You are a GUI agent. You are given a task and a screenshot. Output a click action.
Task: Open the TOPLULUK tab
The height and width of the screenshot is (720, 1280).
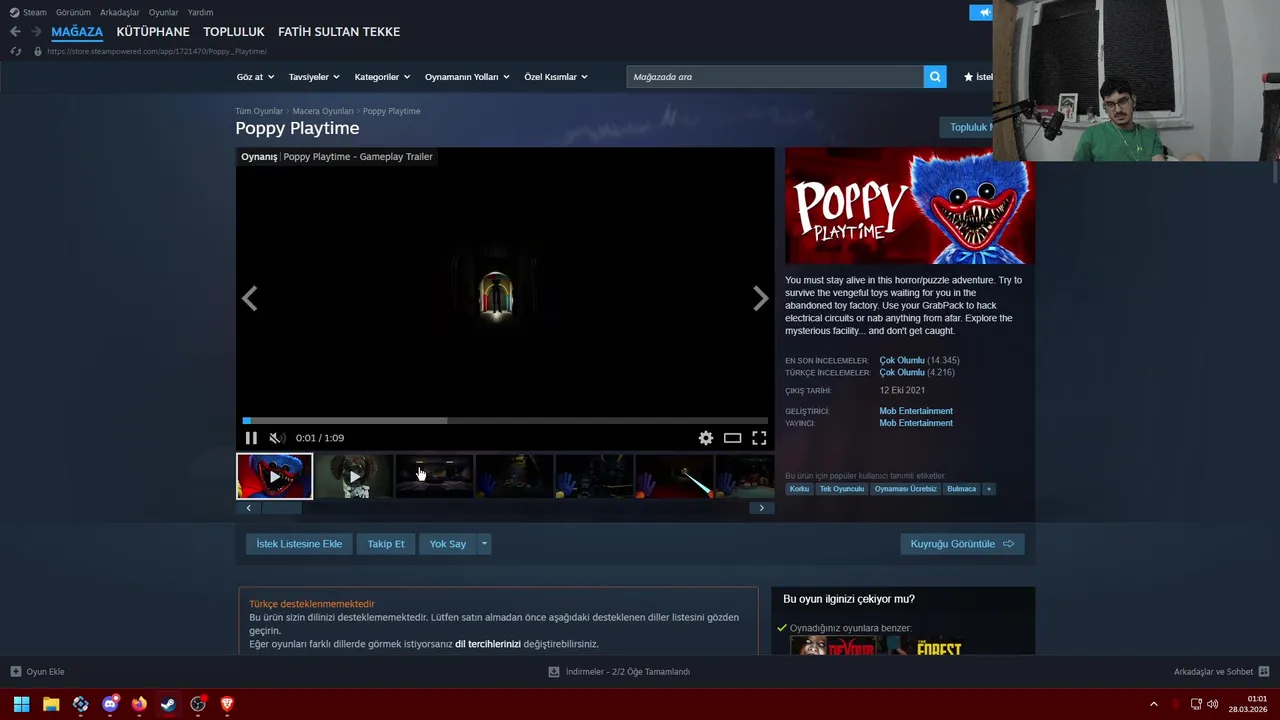click(x=234, y=32)
